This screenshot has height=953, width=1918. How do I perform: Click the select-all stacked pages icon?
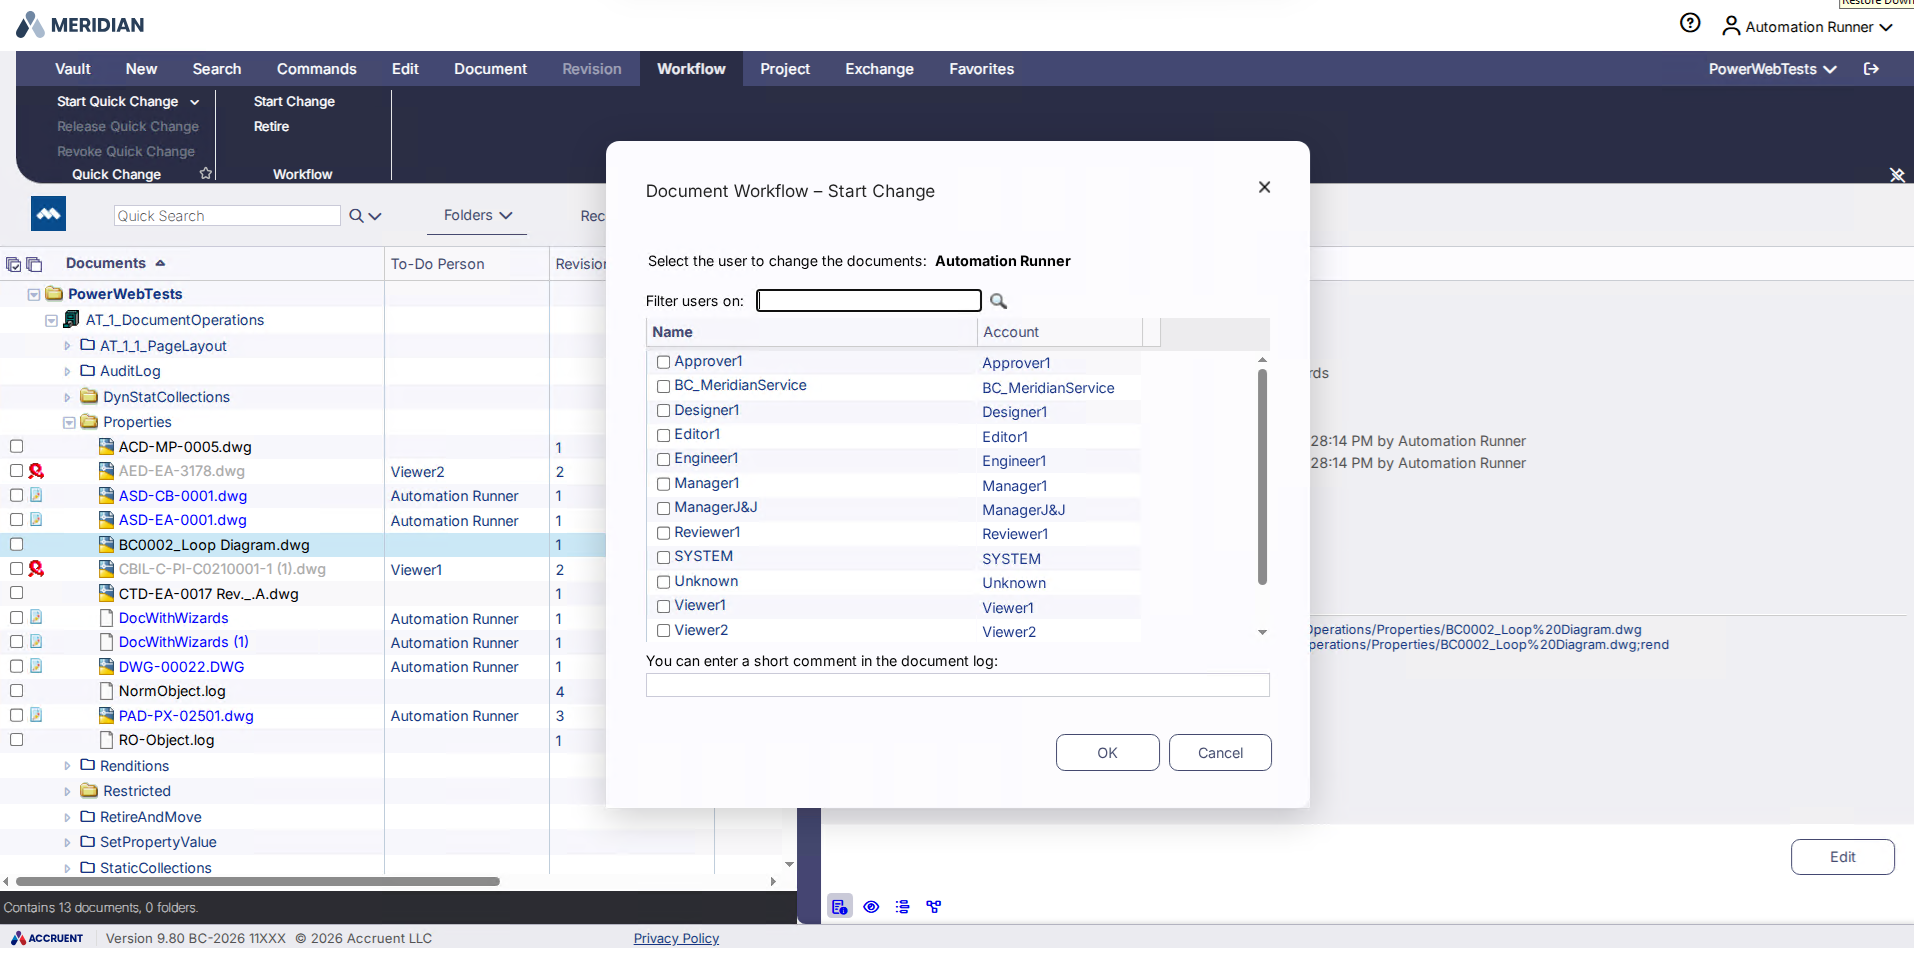coord(13,265)
